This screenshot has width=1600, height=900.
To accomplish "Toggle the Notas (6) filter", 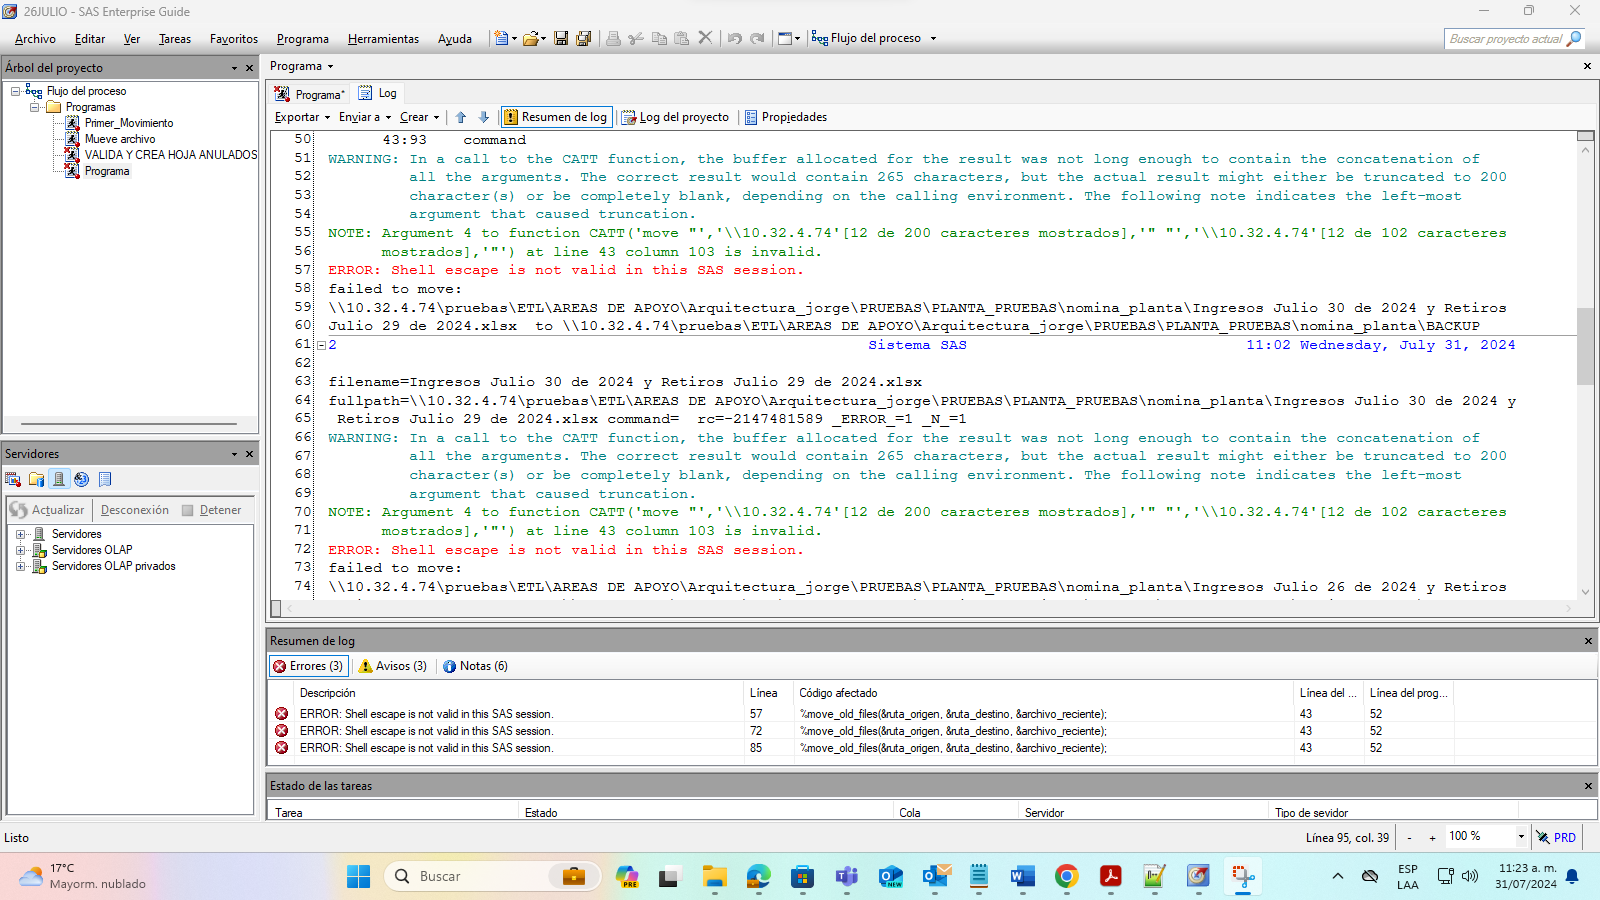I will pos(476,665).
